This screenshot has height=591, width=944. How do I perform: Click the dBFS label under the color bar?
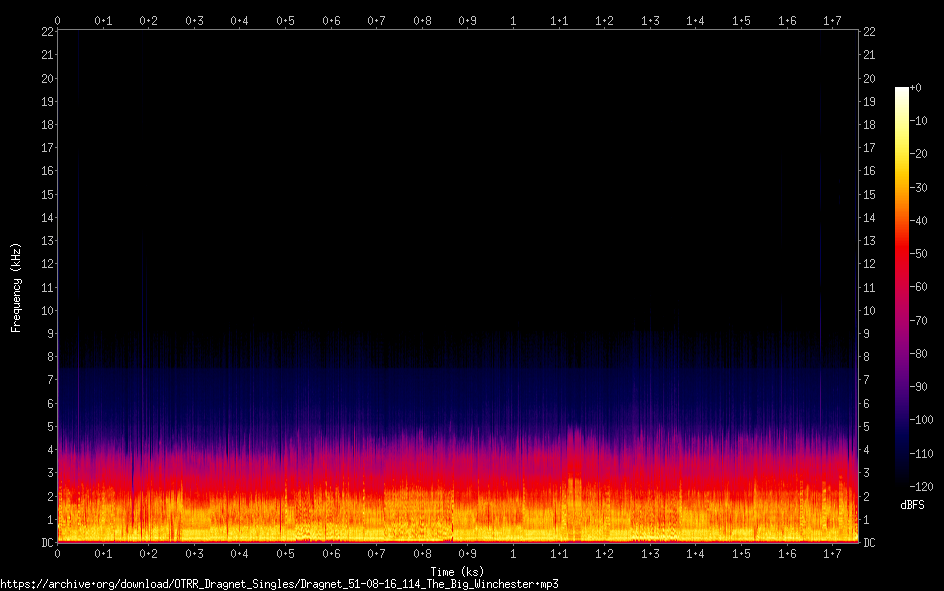(x=912, y=506)
